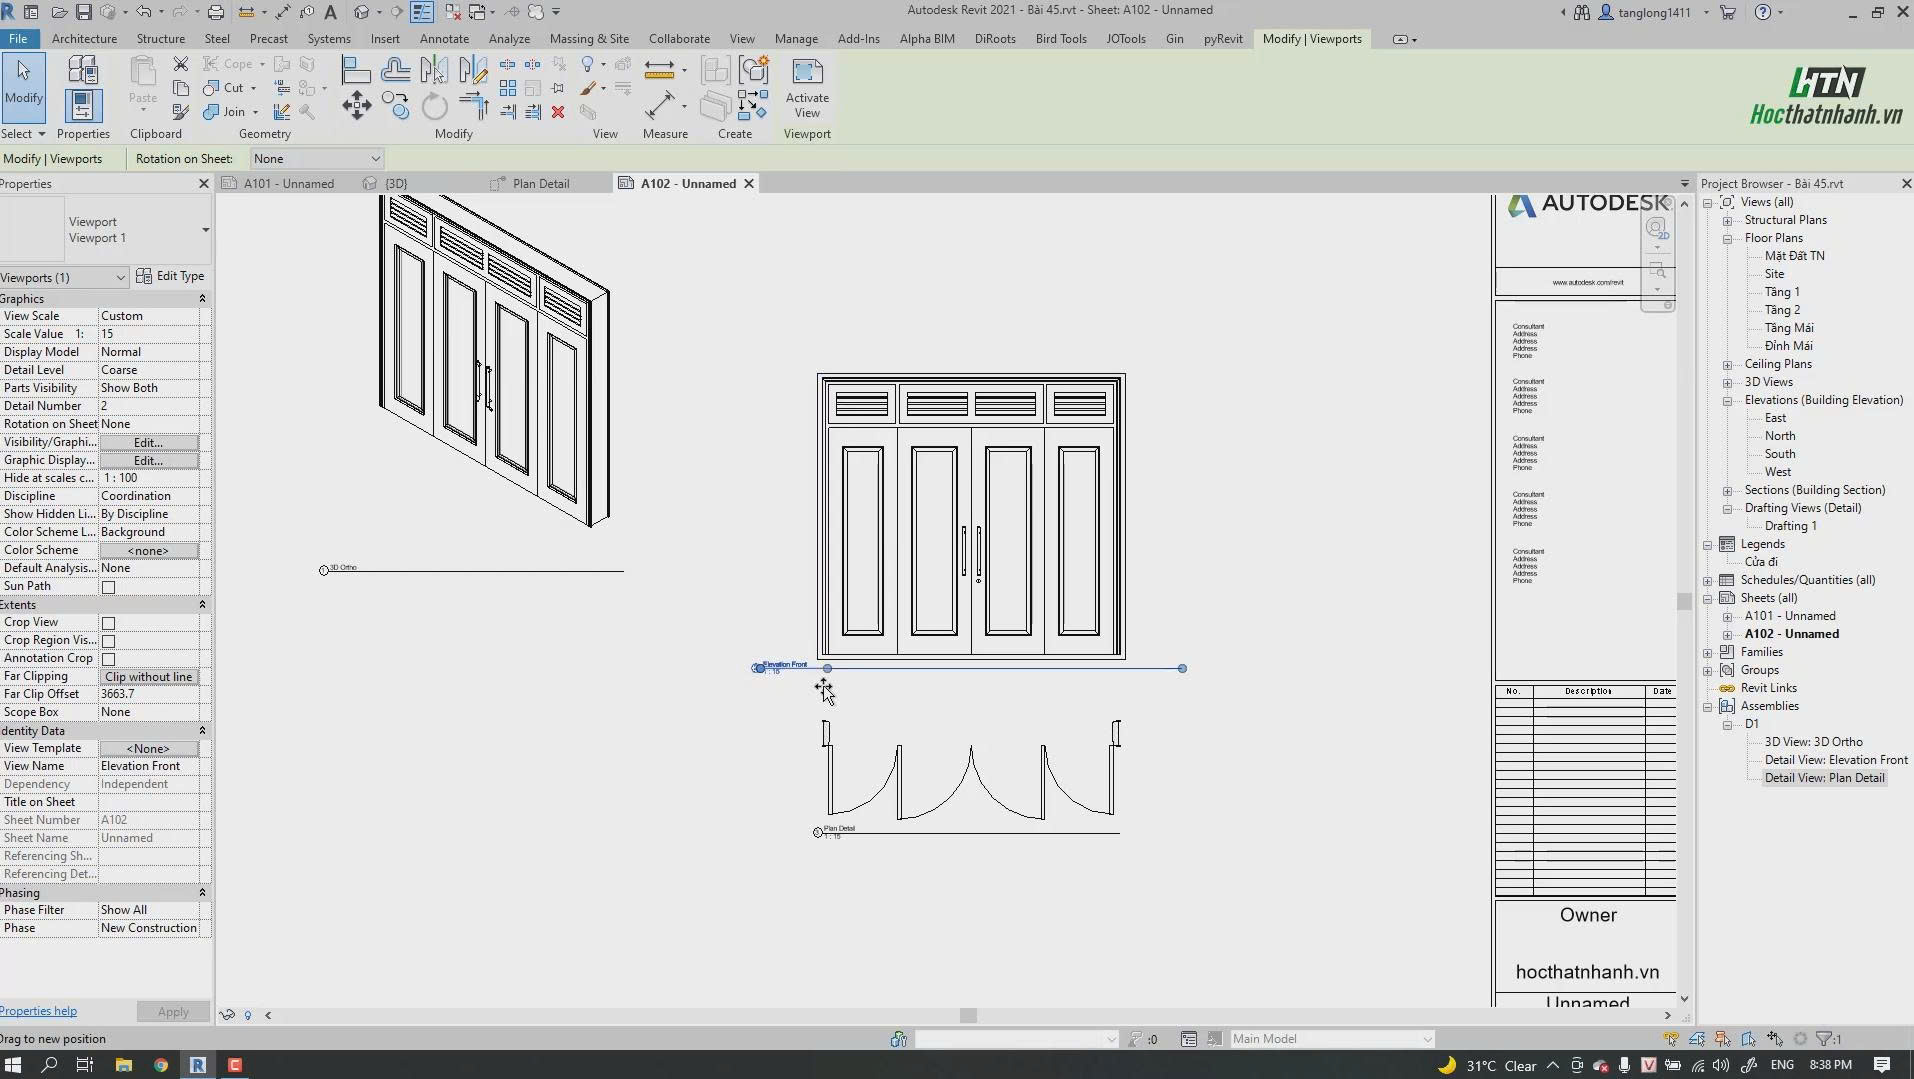Screen dimensions: 1914x1079
Task: Close the A102 - Unnamed view tab
Action: click(x=749, y=184)
